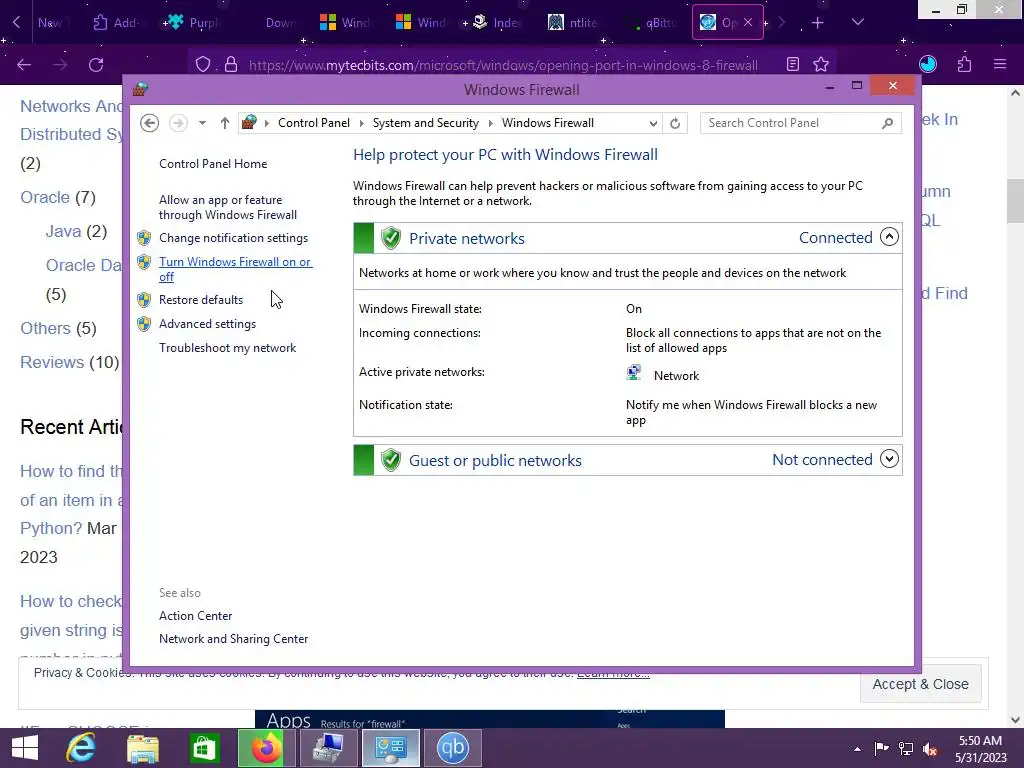Open the Firefox hamburger menu
The image size is (1024, 768).
(1000, 64)
